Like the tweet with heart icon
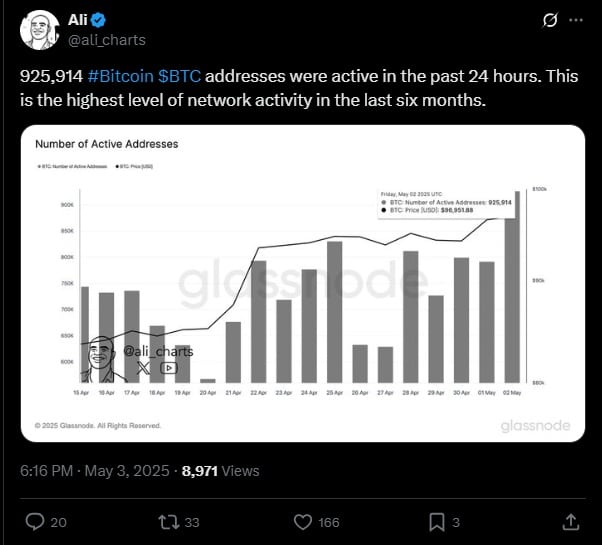Viewport: 602px width, 545px height. pyautogui.click(x=303, y=522)
